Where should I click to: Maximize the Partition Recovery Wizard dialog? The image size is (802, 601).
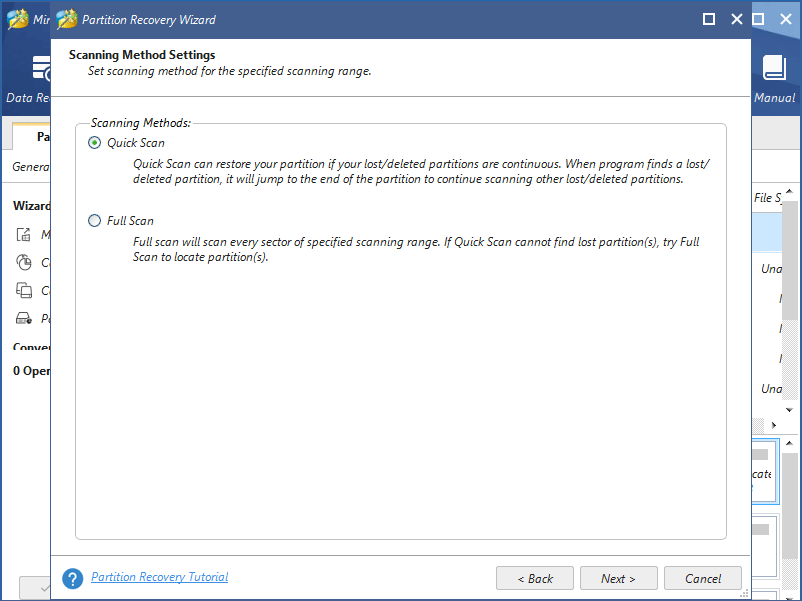[x=709, y=19]
